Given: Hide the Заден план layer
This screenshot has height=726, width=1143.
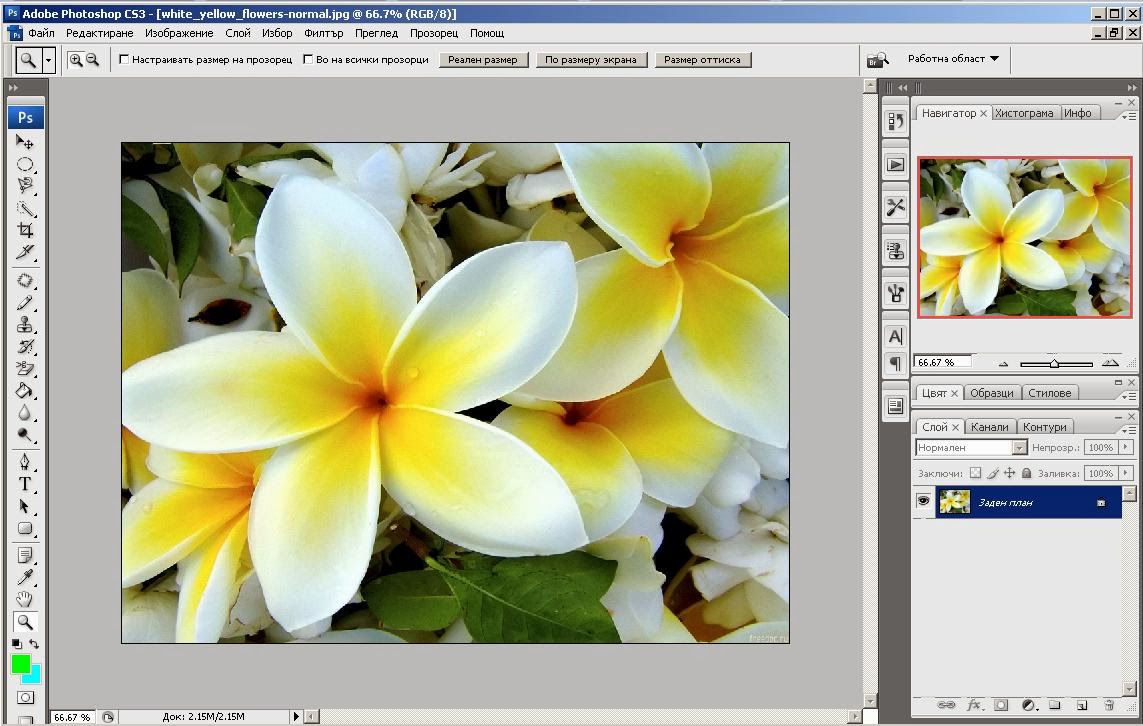Looking at the screenshot, I should 922,501.
